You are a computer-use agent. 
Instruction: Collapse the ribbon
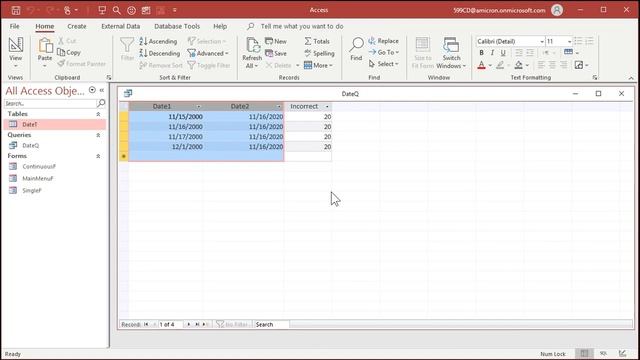click(x=631, y=78)
